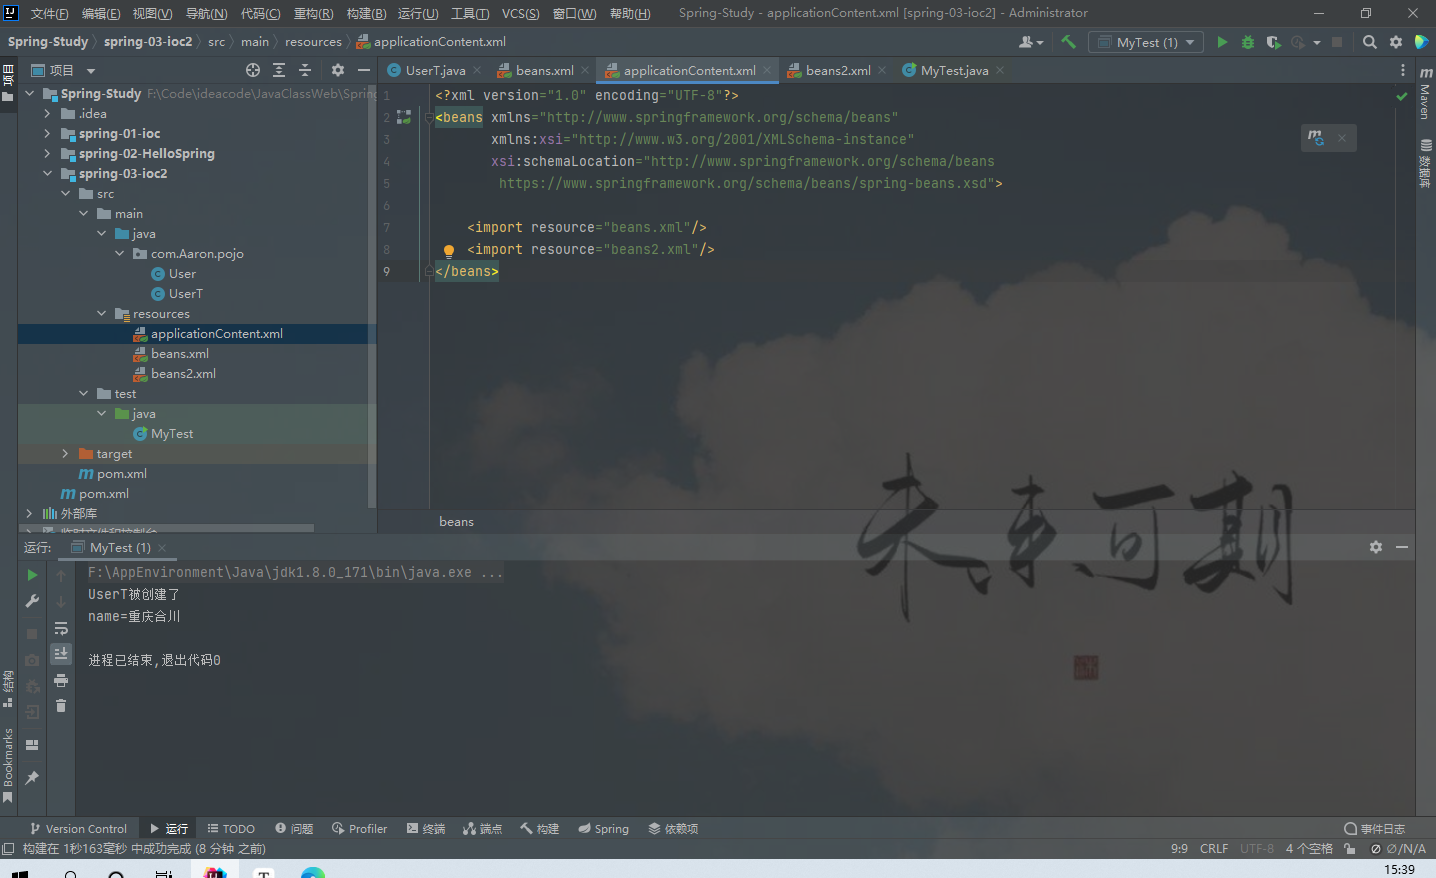Toggle file read-only lock in status bar
The height and width of the screenshot is (878, 1436).
[1350, 849]
